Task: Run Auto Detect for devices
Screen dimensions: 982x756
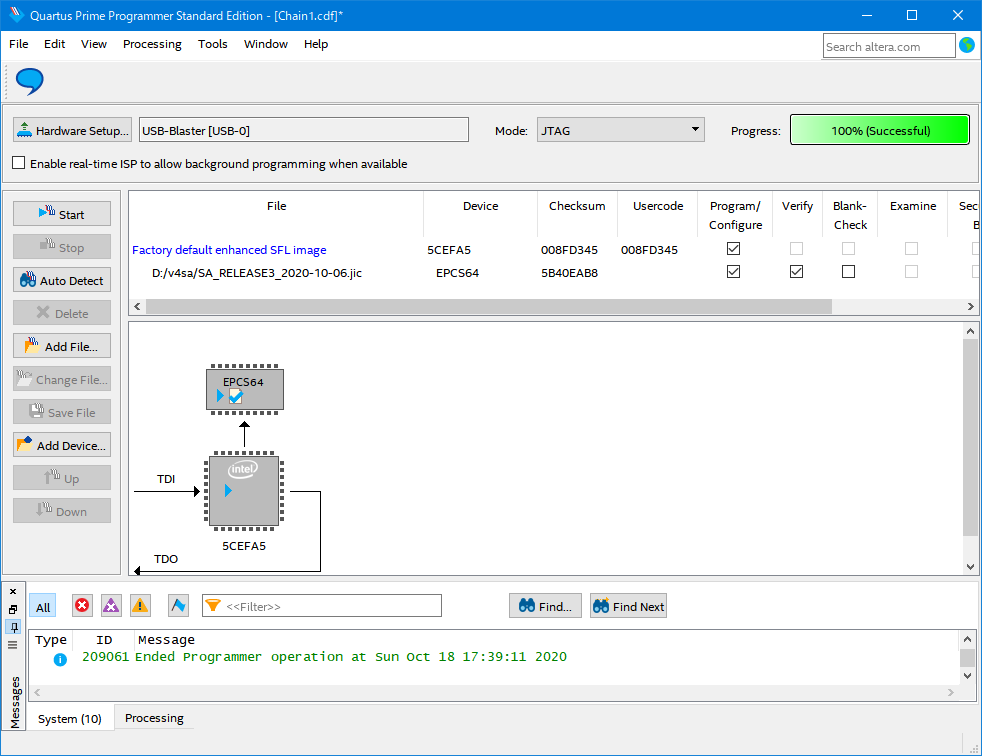Action: (x=62, y=280)
